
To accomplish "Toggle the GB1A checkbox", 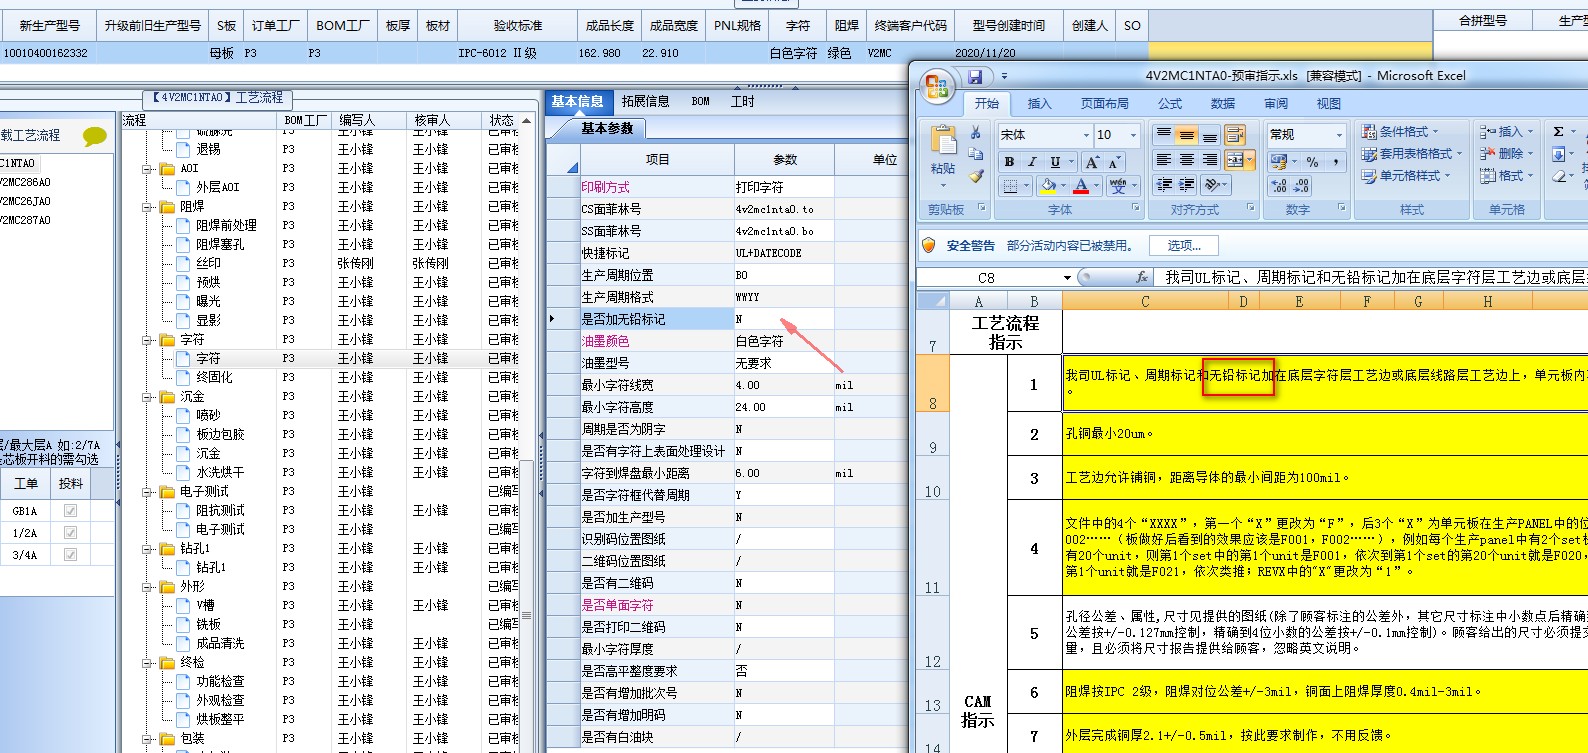I will tap(70, 510).
